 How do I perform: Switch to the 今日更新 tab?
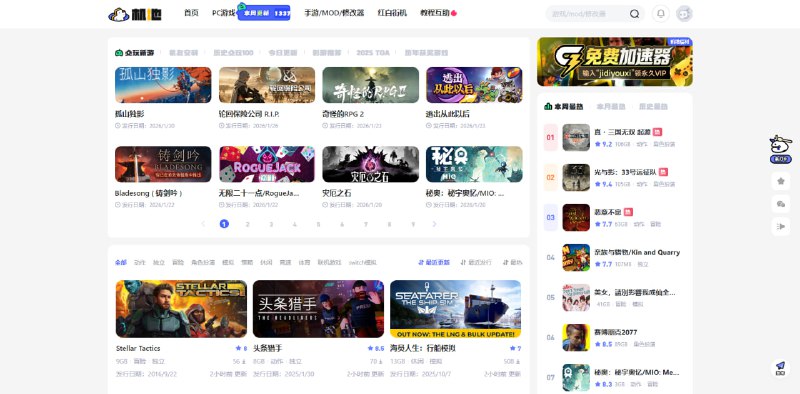pyautogui.click(x=283, y=53)
